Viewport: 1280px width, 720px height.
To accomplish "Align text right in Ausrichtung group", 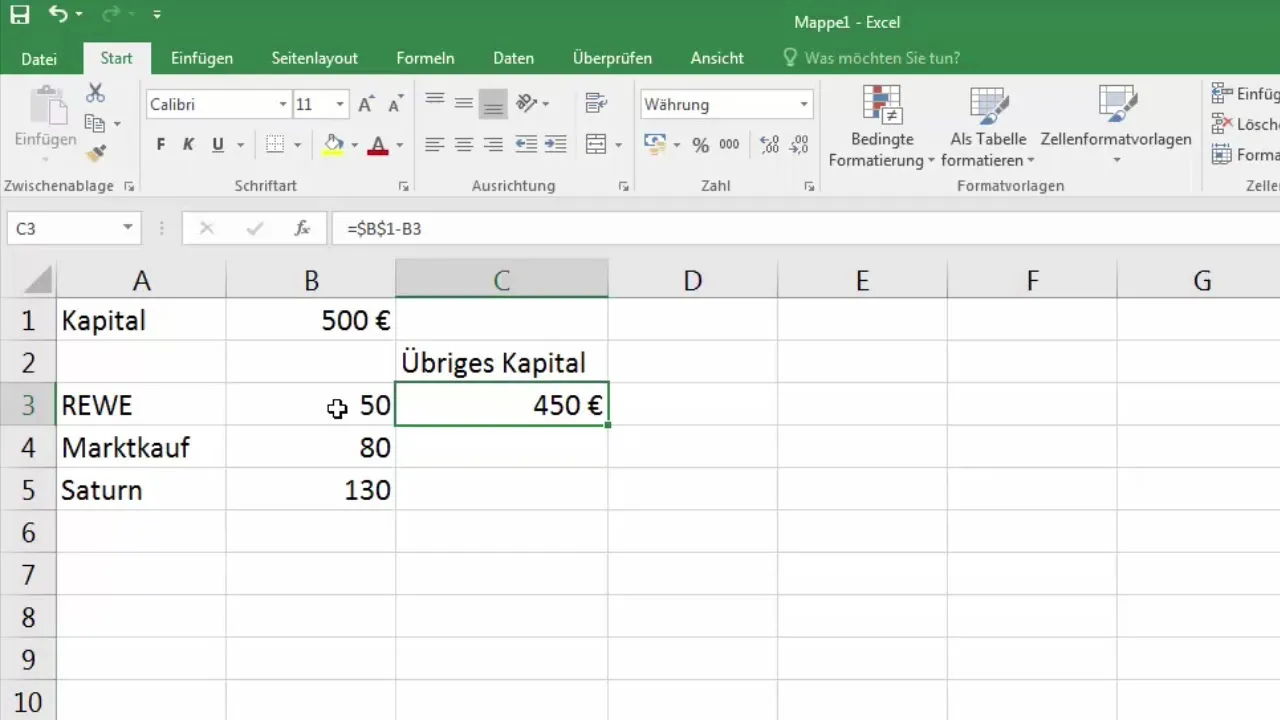I will point(492,145).
